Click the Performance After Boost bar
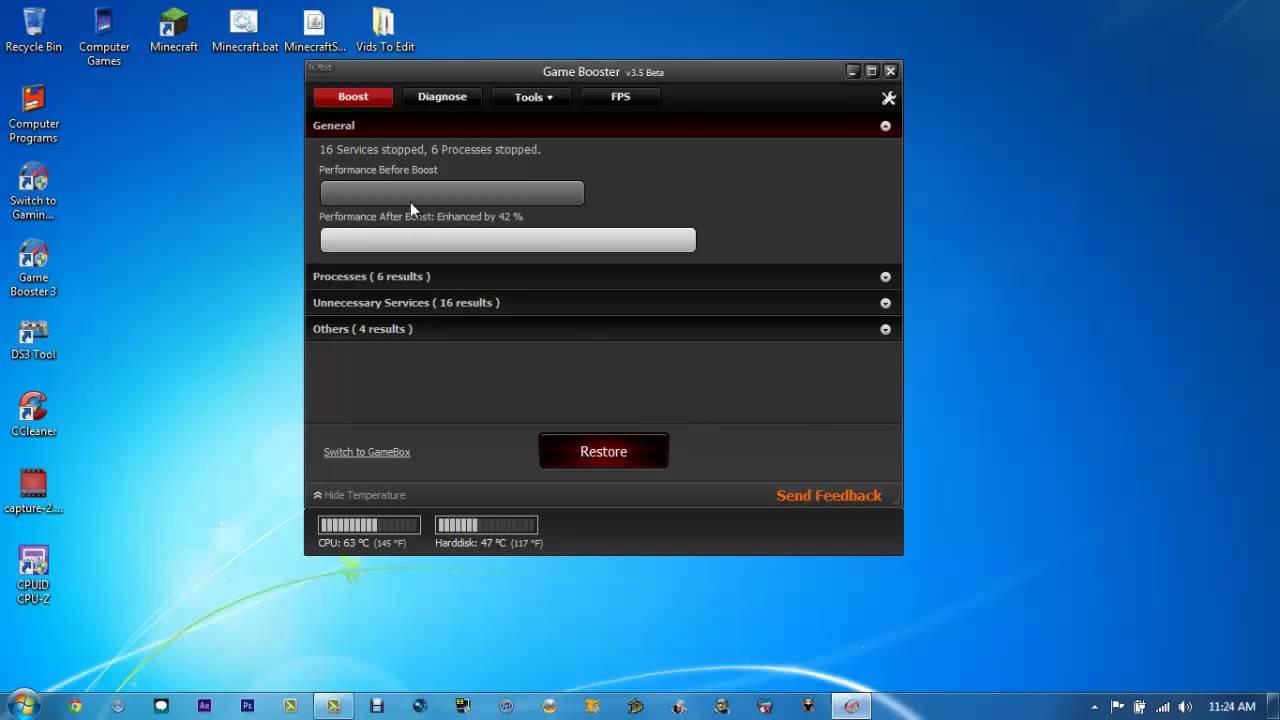 click(508, 240)
